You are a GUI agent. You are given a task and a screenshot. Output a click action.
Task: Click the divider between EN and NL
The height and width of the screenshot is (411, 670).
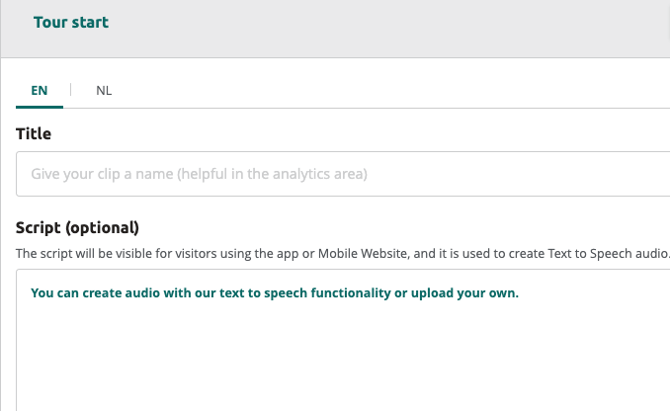[x=70, y=90]
